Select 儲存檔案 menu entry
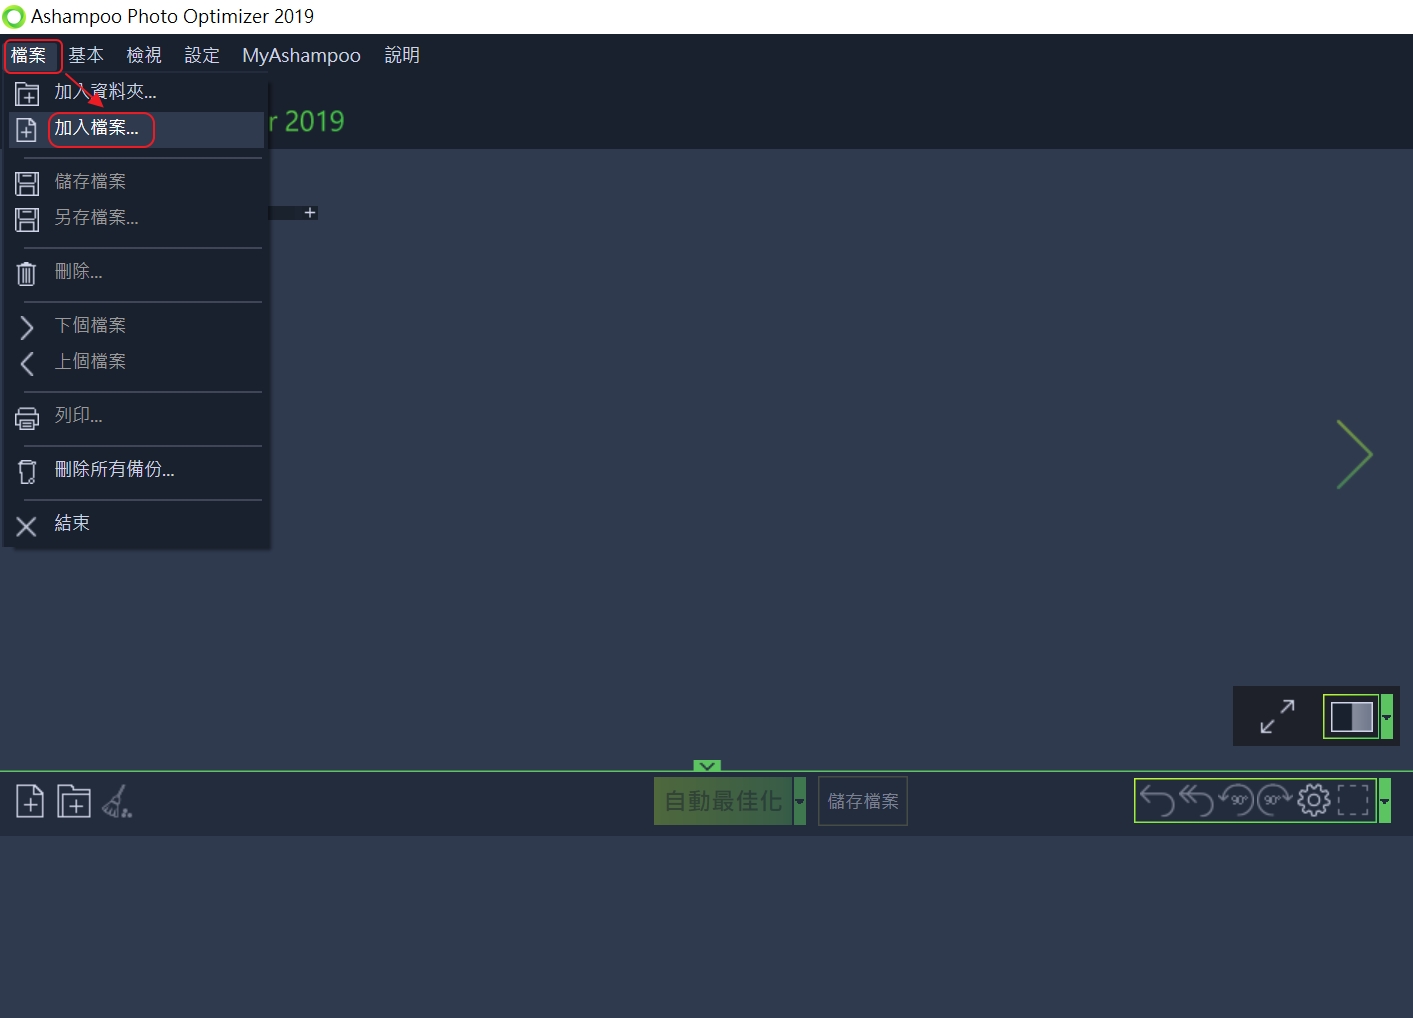This screenshot has width=1413, height=1018. tap(136, 182)
